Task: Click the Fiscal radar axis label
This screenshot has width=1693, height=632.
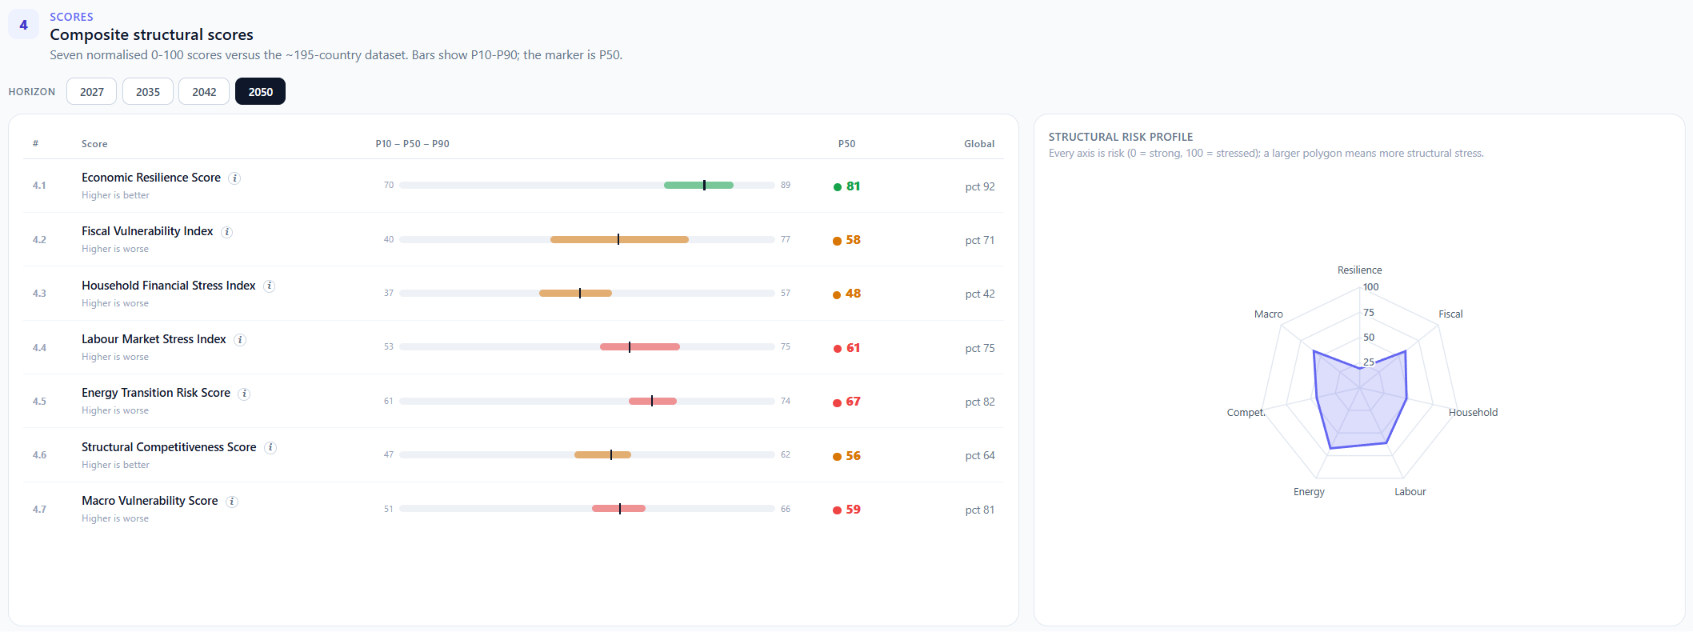Action: (x=1450, y=314)
